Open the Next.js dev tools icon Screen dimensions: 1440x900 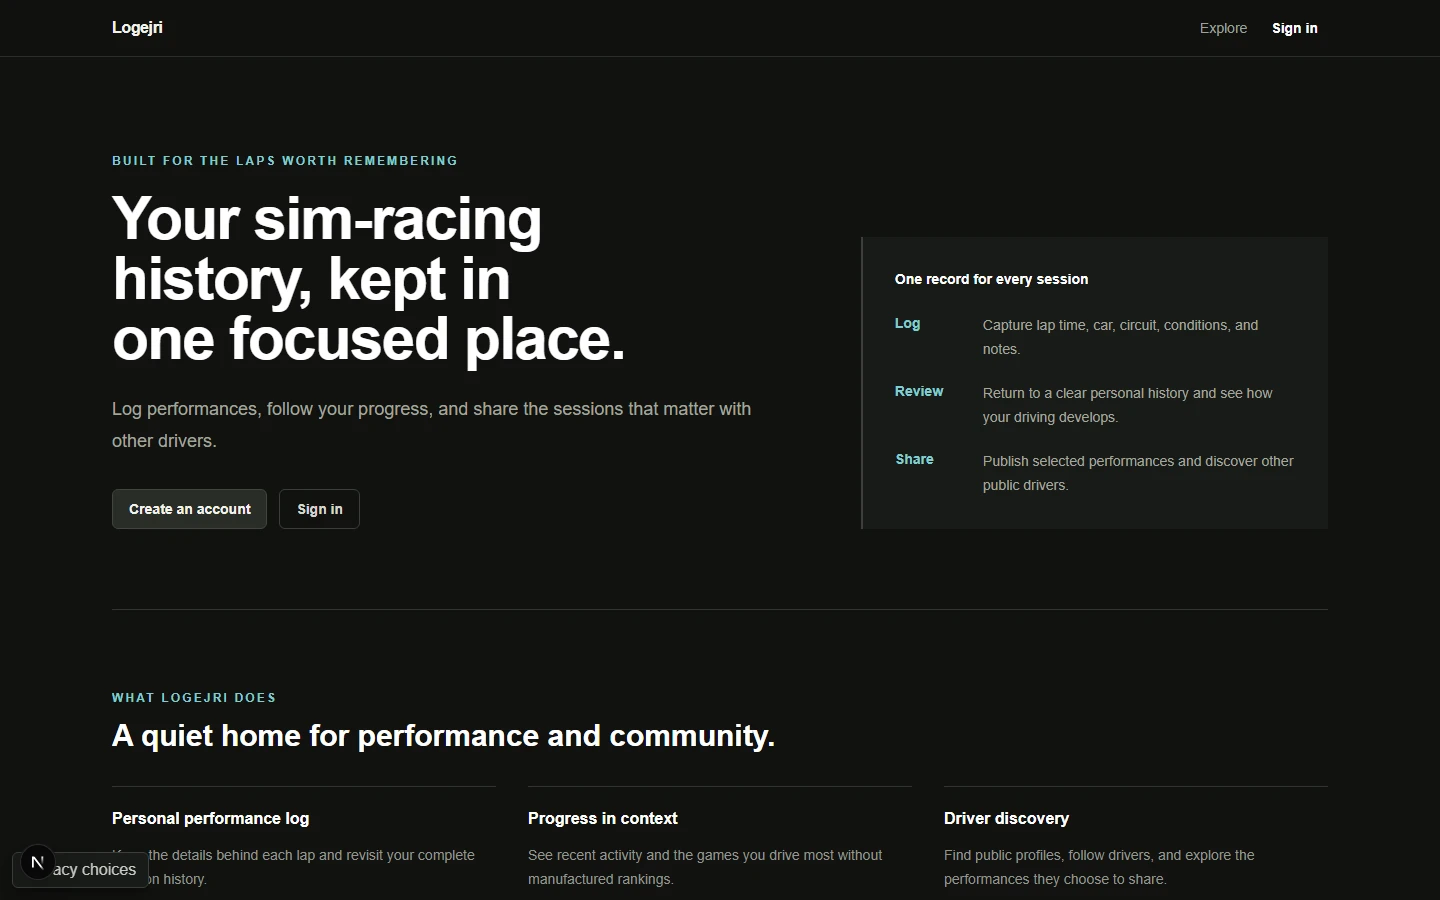(x=37, y=862)
